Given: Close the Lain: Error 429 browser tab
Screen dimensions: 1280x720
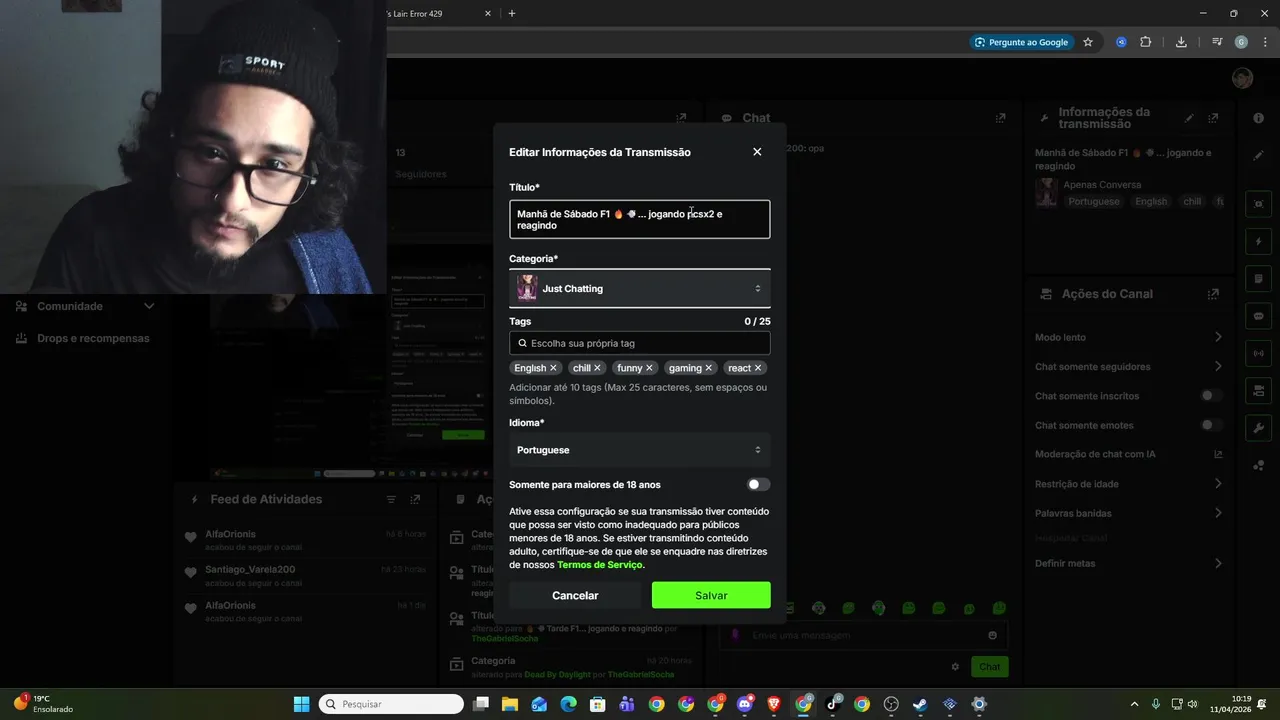Looking at the screenshot, I should 488,14.
